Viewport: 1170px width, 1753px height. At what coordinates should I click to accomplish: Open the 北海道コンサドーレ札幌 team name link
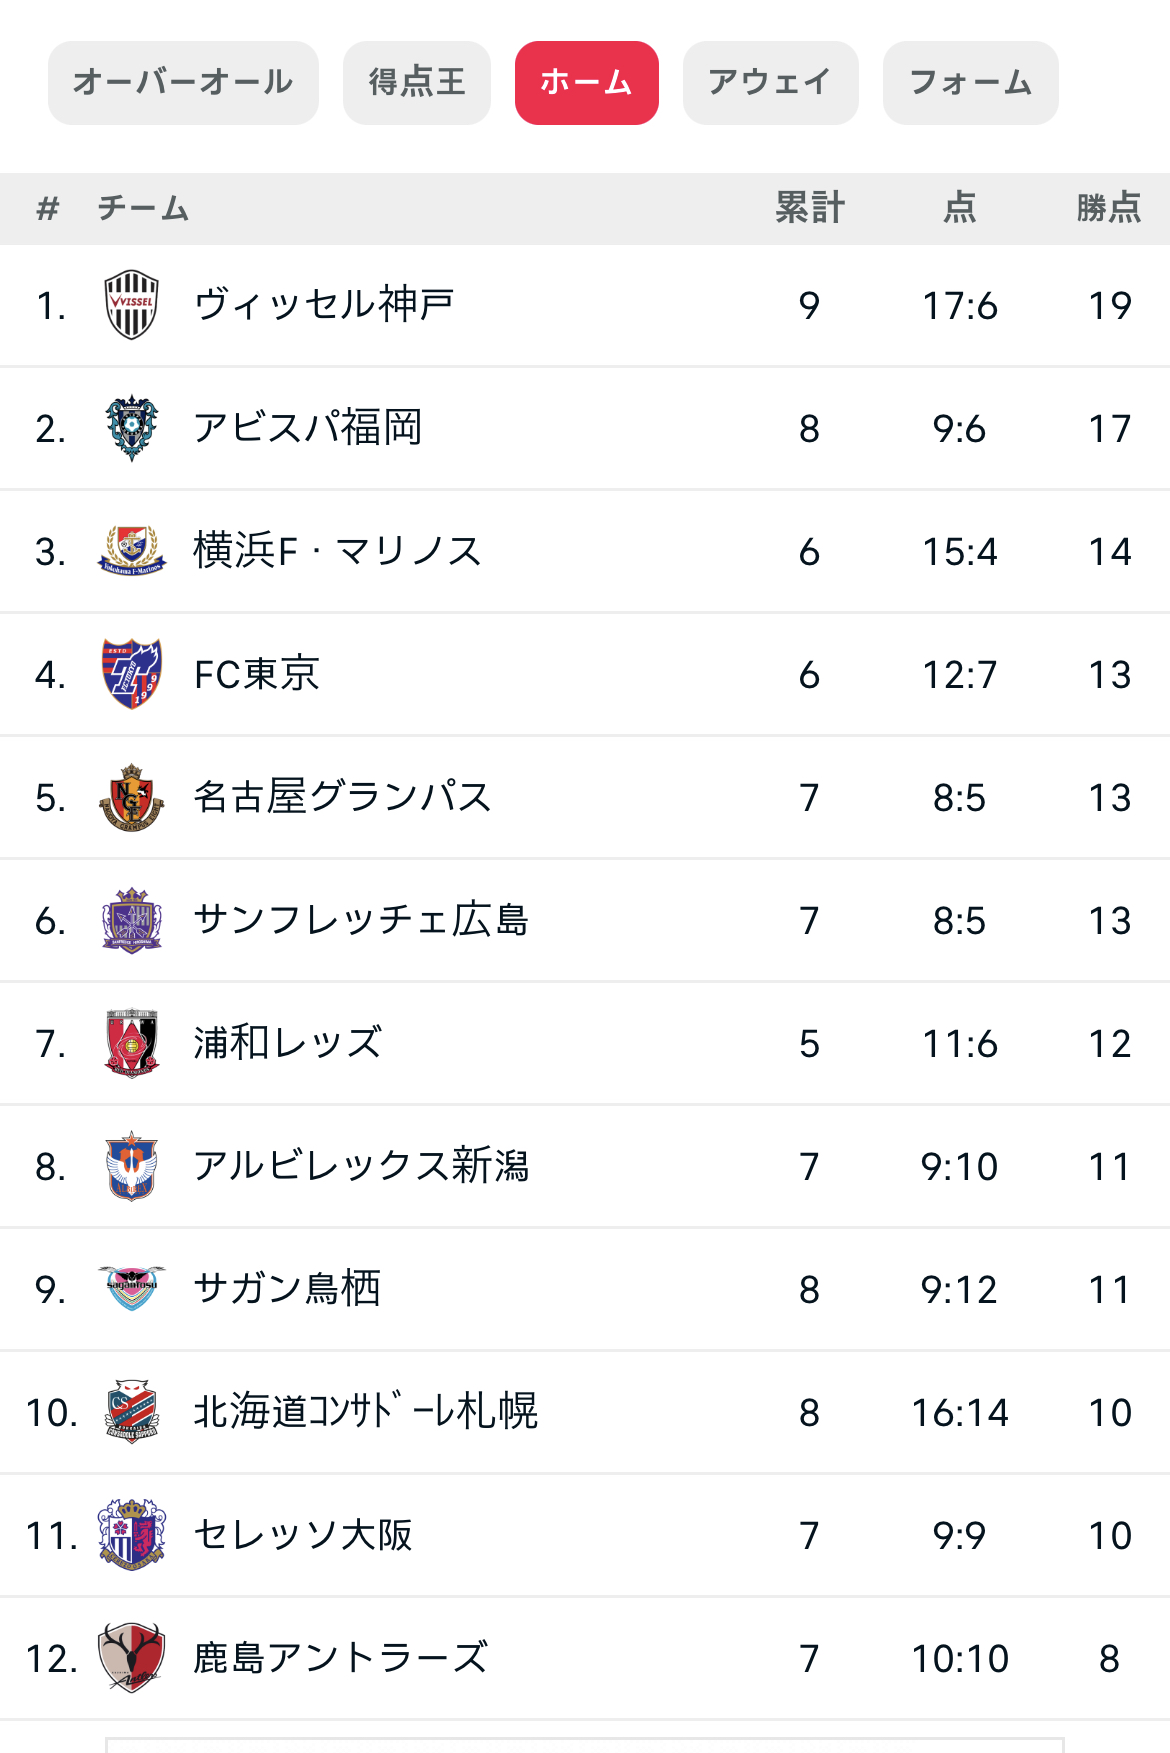tap(366, 1412)
